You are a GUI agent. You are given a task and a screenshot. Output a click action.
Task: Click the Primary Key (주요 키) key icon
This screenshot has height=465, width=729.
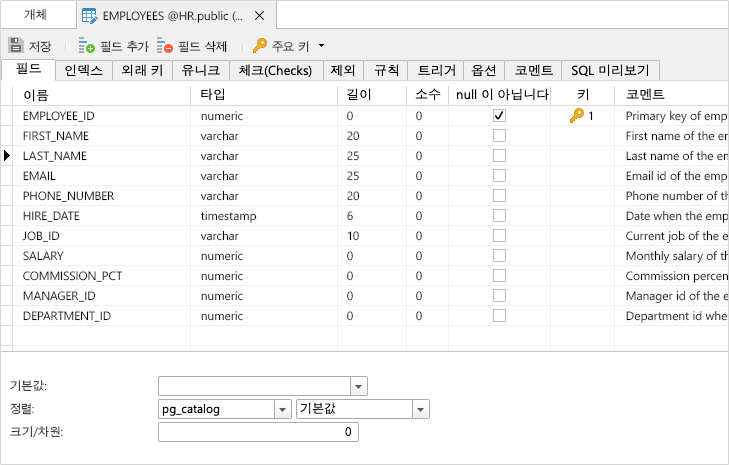260,46
